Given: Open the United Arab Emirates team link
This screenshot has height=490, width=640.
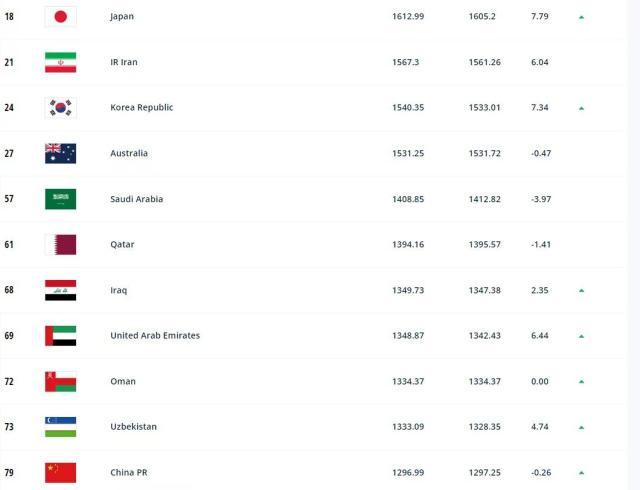Looking at the screenshot, I should point(155,336).
